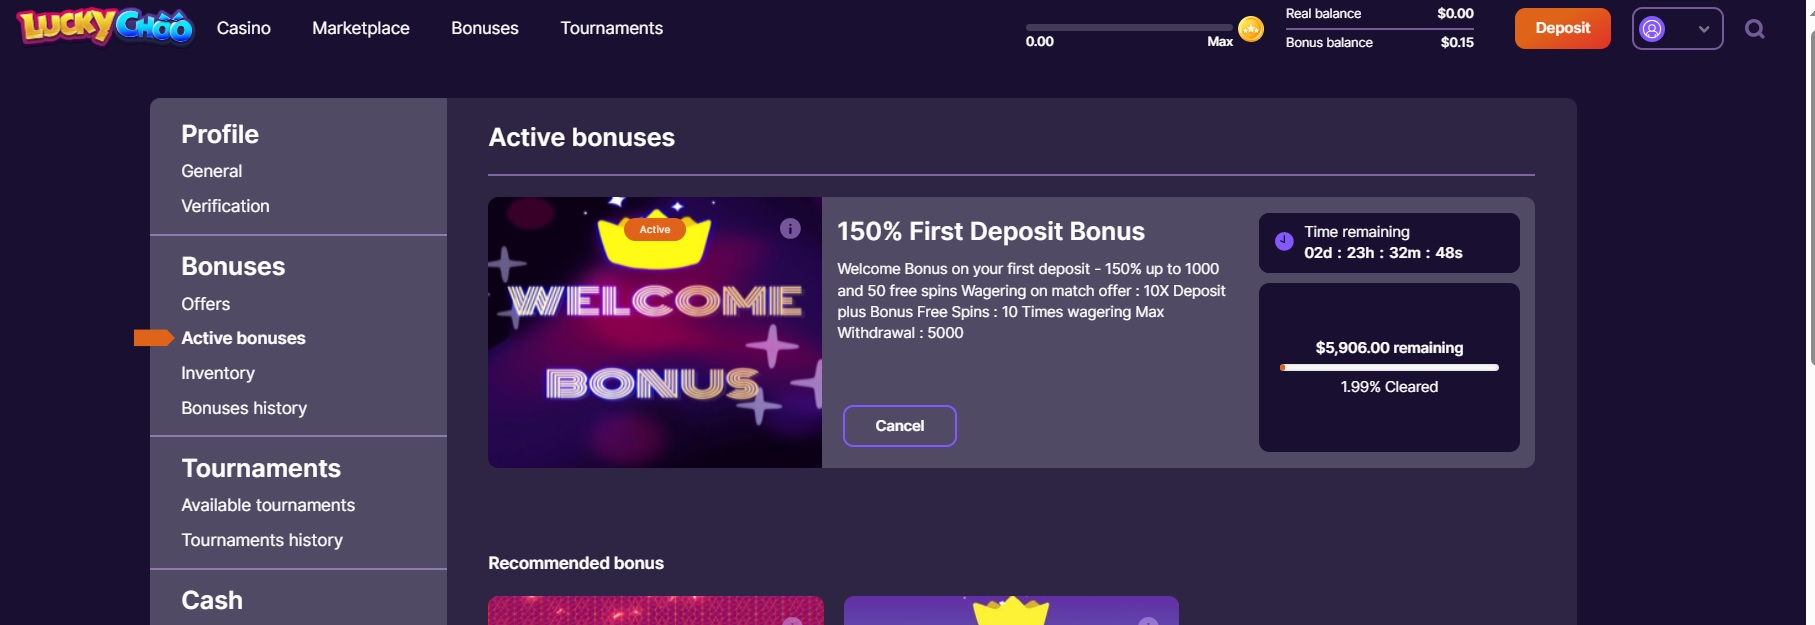Image resolution: width=1815 pixels, height=625 pixels.
Task: Open the Tournaments top menu
Action: (x=611, y=28)
